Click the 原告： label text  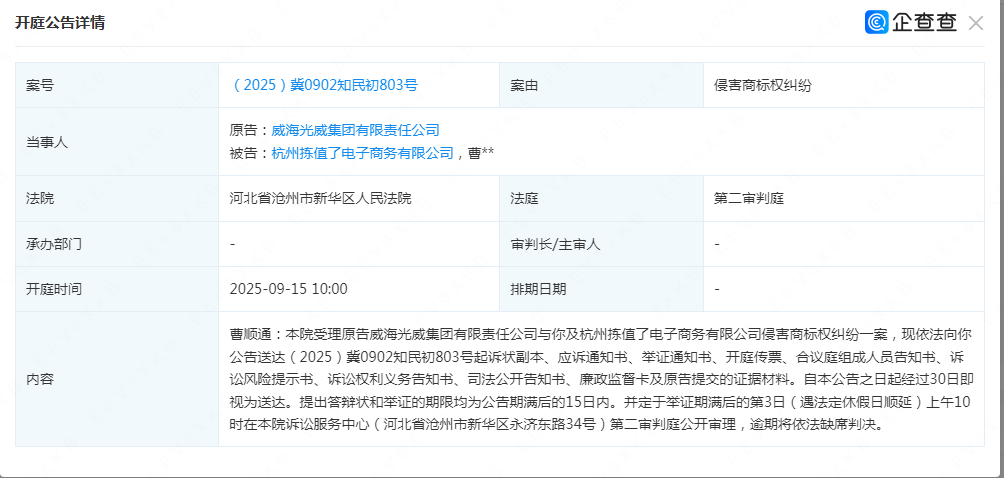pos(250,131)
